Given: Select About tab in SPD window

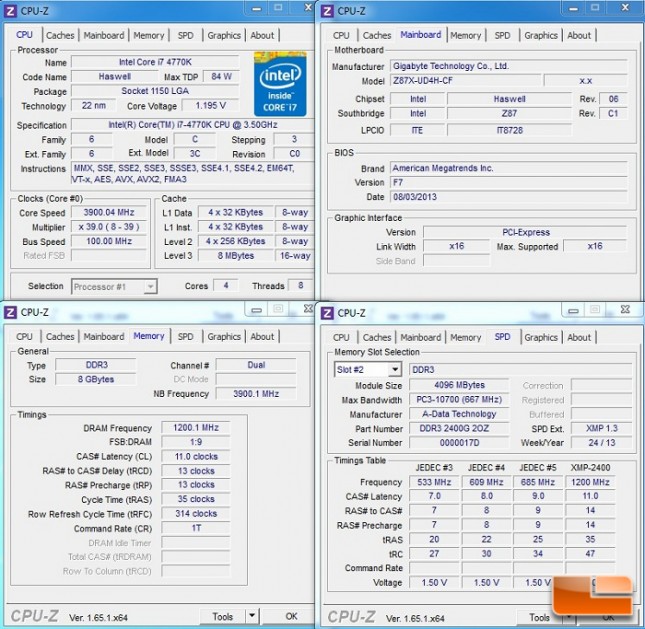Looking at the screenshot, I should [579, 337].
